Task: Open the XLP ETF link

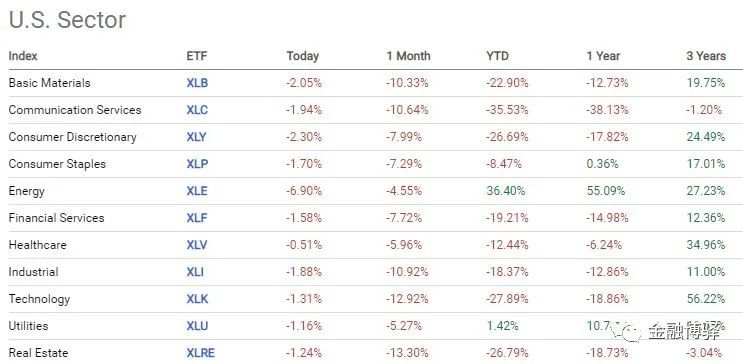Action: pos(197,164)
